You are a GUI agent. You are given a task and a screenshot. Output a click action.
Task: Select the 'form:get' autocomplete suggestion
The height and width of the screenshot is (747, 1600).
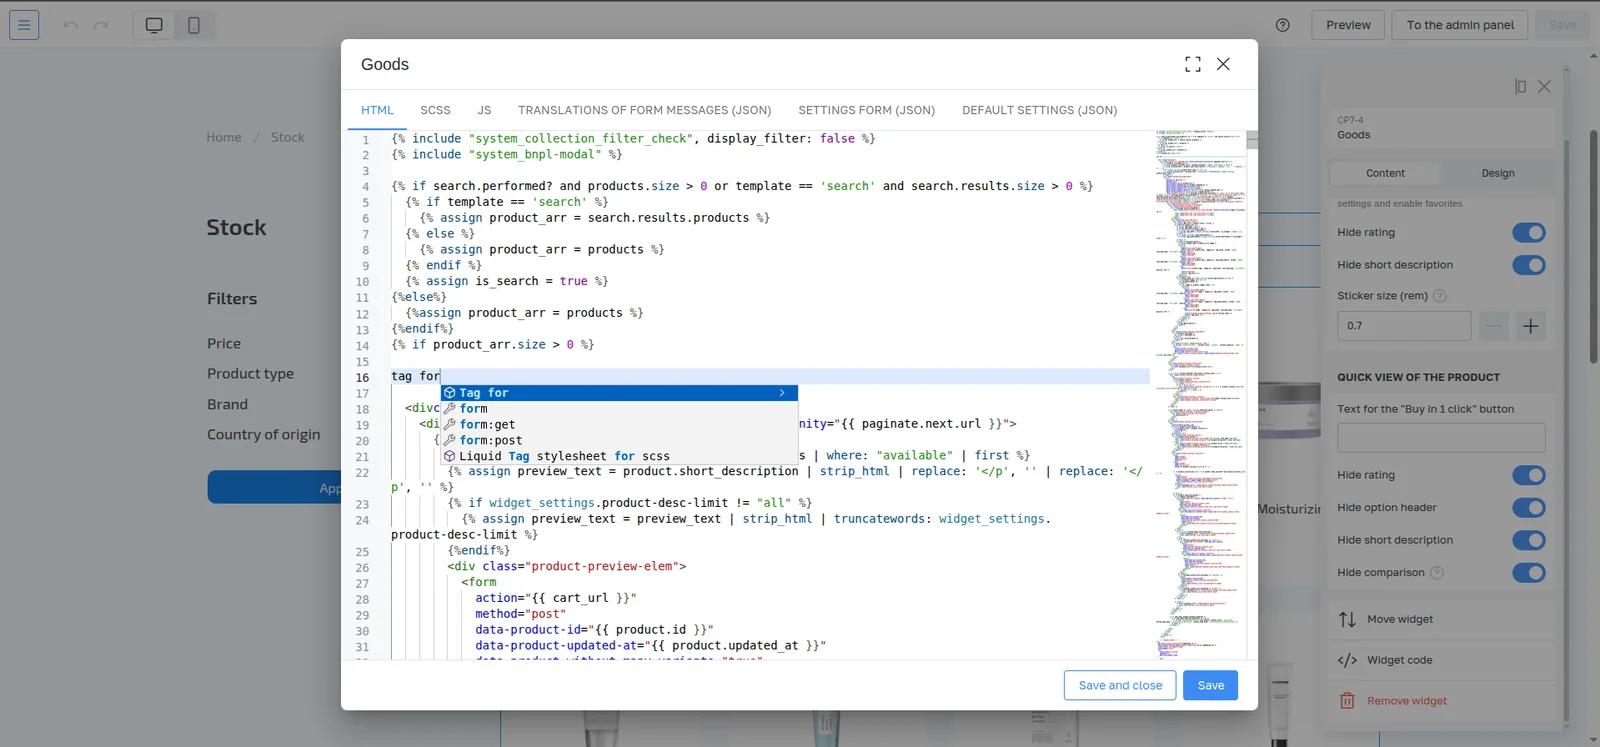pyautogui.click(x=620, y=425)
